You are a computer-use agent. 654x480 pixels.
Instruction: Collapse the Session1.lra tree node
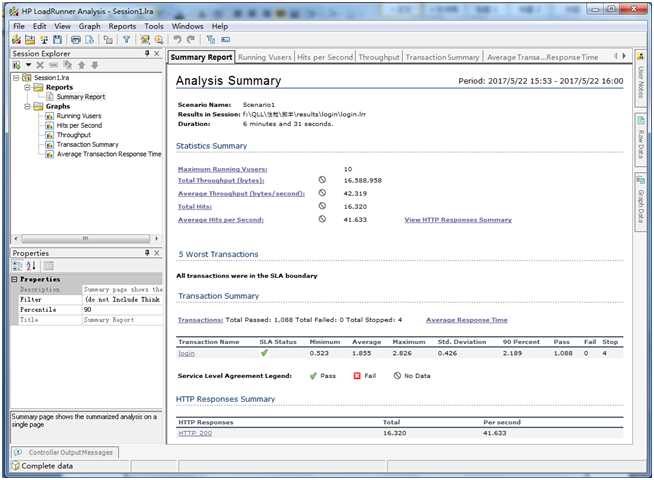16,77
